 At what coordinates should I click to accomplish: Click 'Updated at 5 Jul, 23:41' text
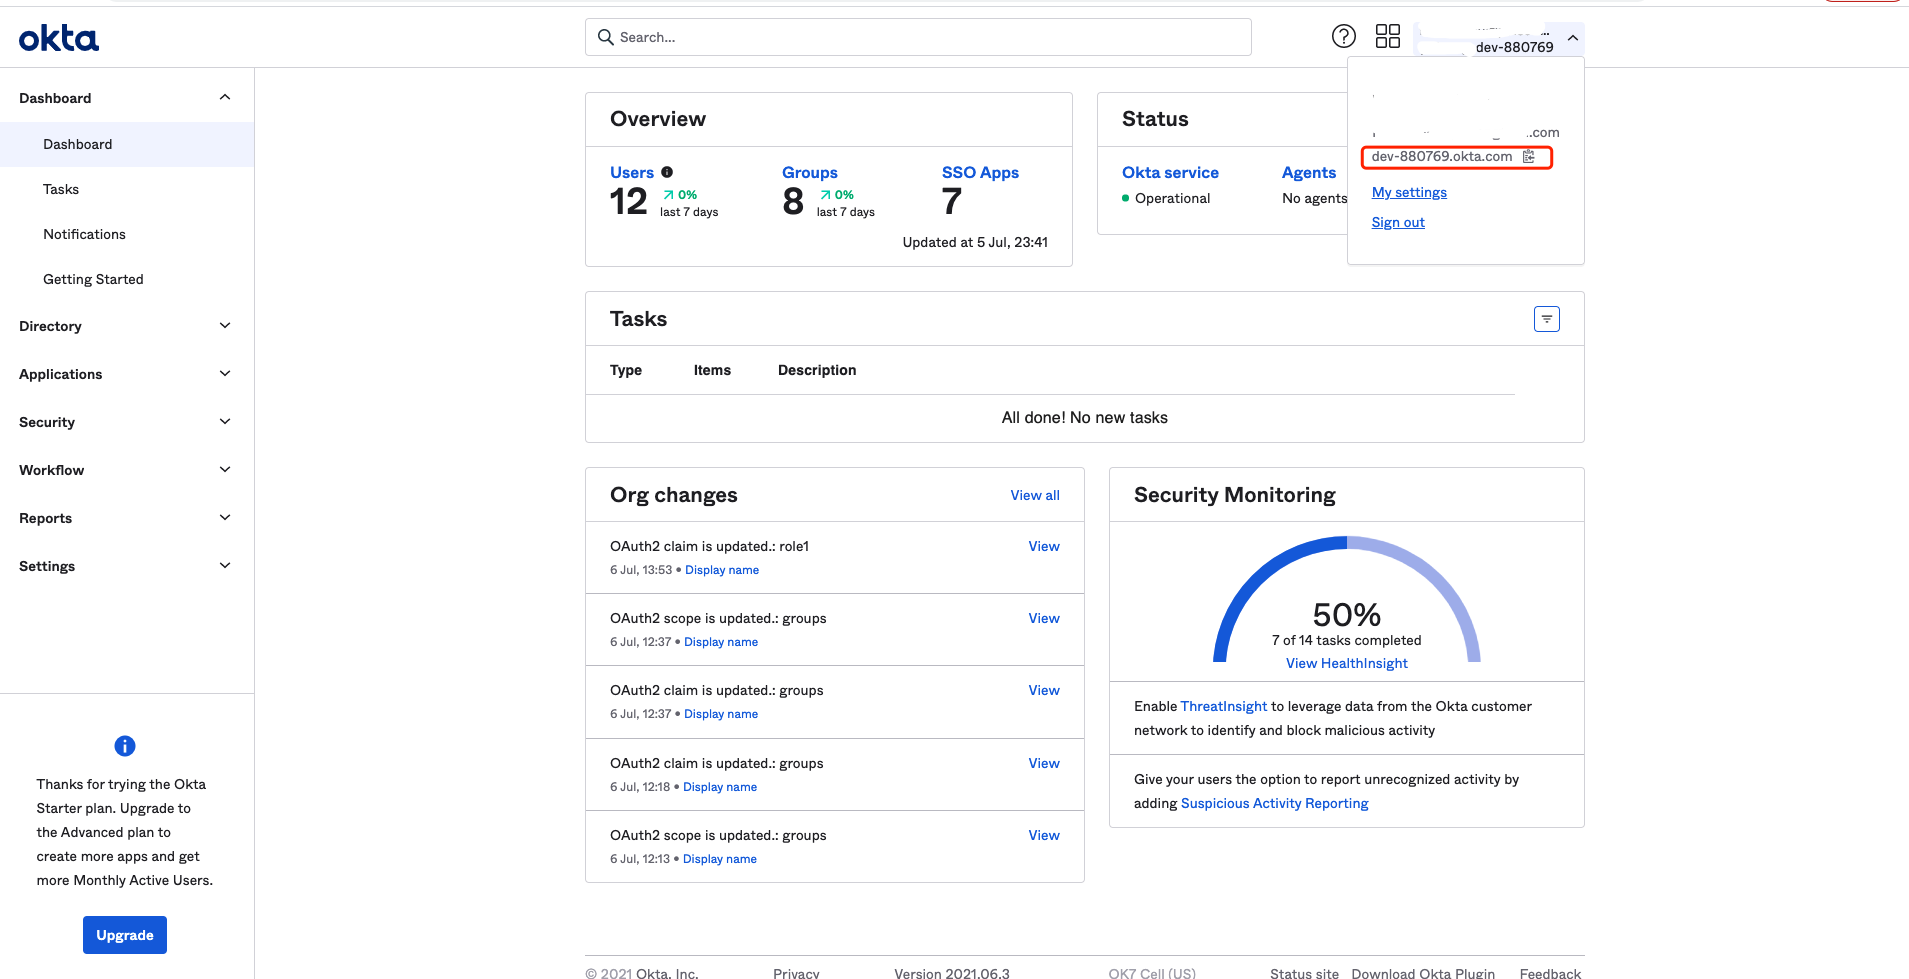[975, 242]
